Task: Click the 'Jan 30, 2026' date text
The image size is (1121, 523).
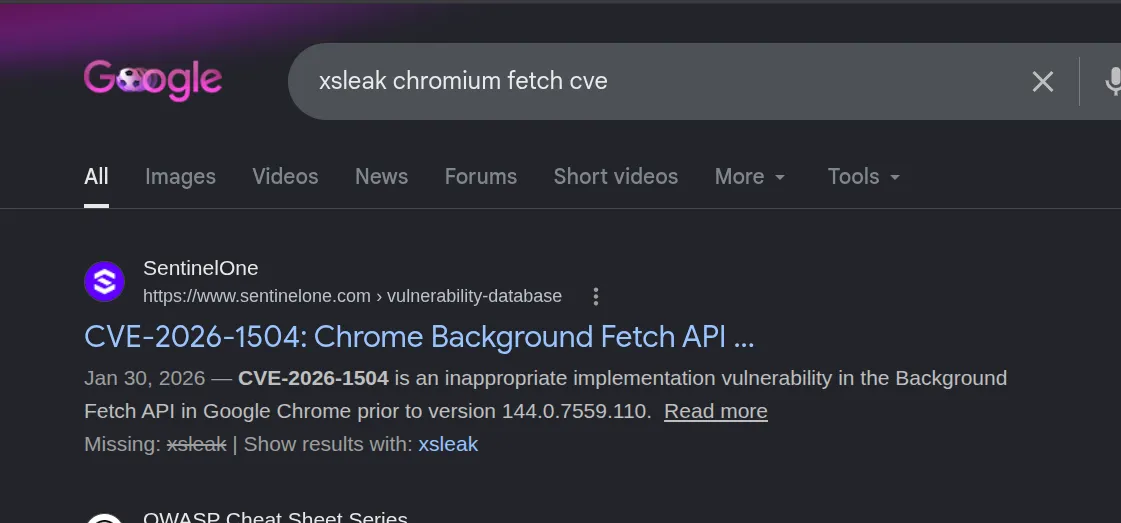Action: 144,378
